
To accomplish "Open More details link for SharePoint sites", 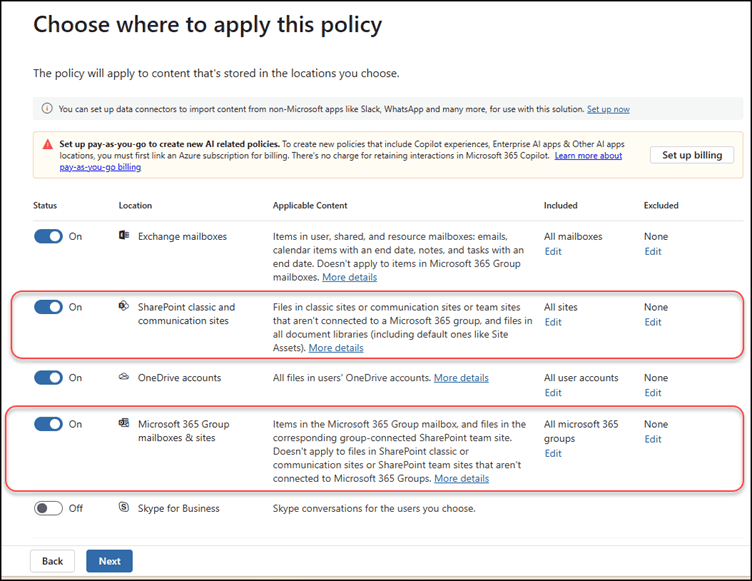I will point(336,348).
